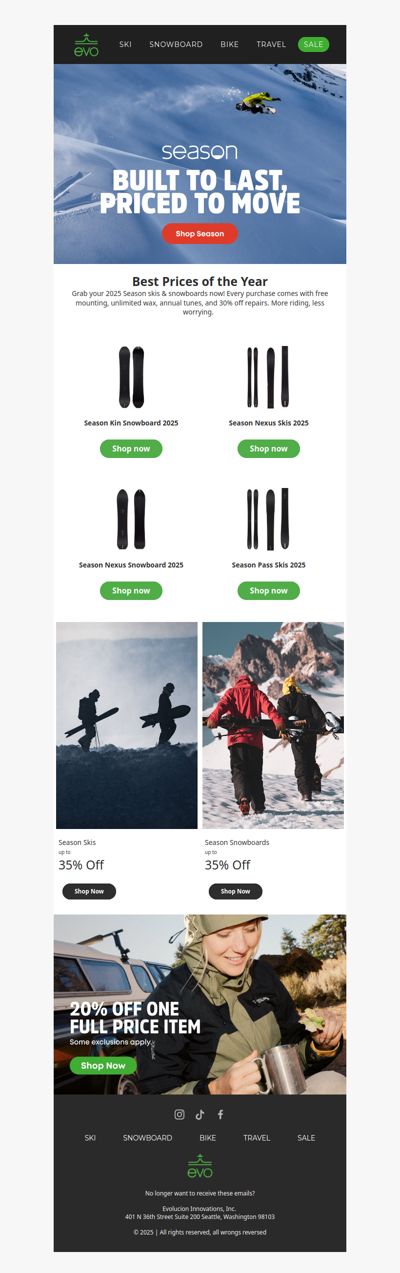This screenshot has height=1273, width=400.
Task: Select the Season Kin Snowboard image
Action: (x=131, y=376)
